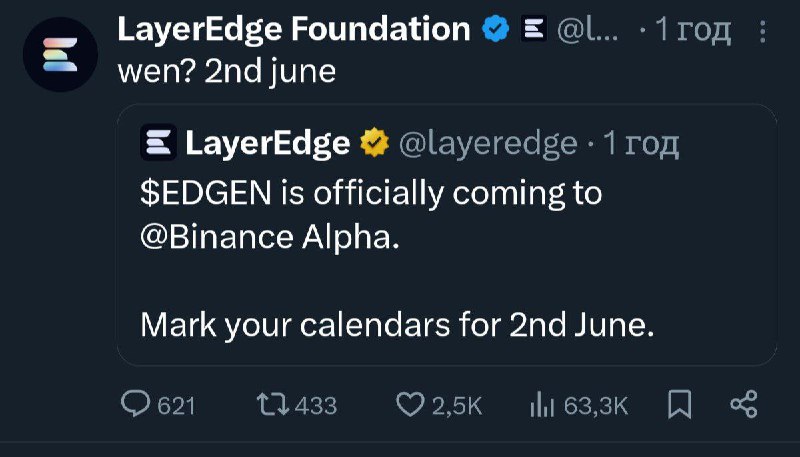Viewport: 800px width, 457px height.
Task: Open the quoted tweet via its 'Mark your calendars' text
Action: pyautogui.click(x=397, y=325)
